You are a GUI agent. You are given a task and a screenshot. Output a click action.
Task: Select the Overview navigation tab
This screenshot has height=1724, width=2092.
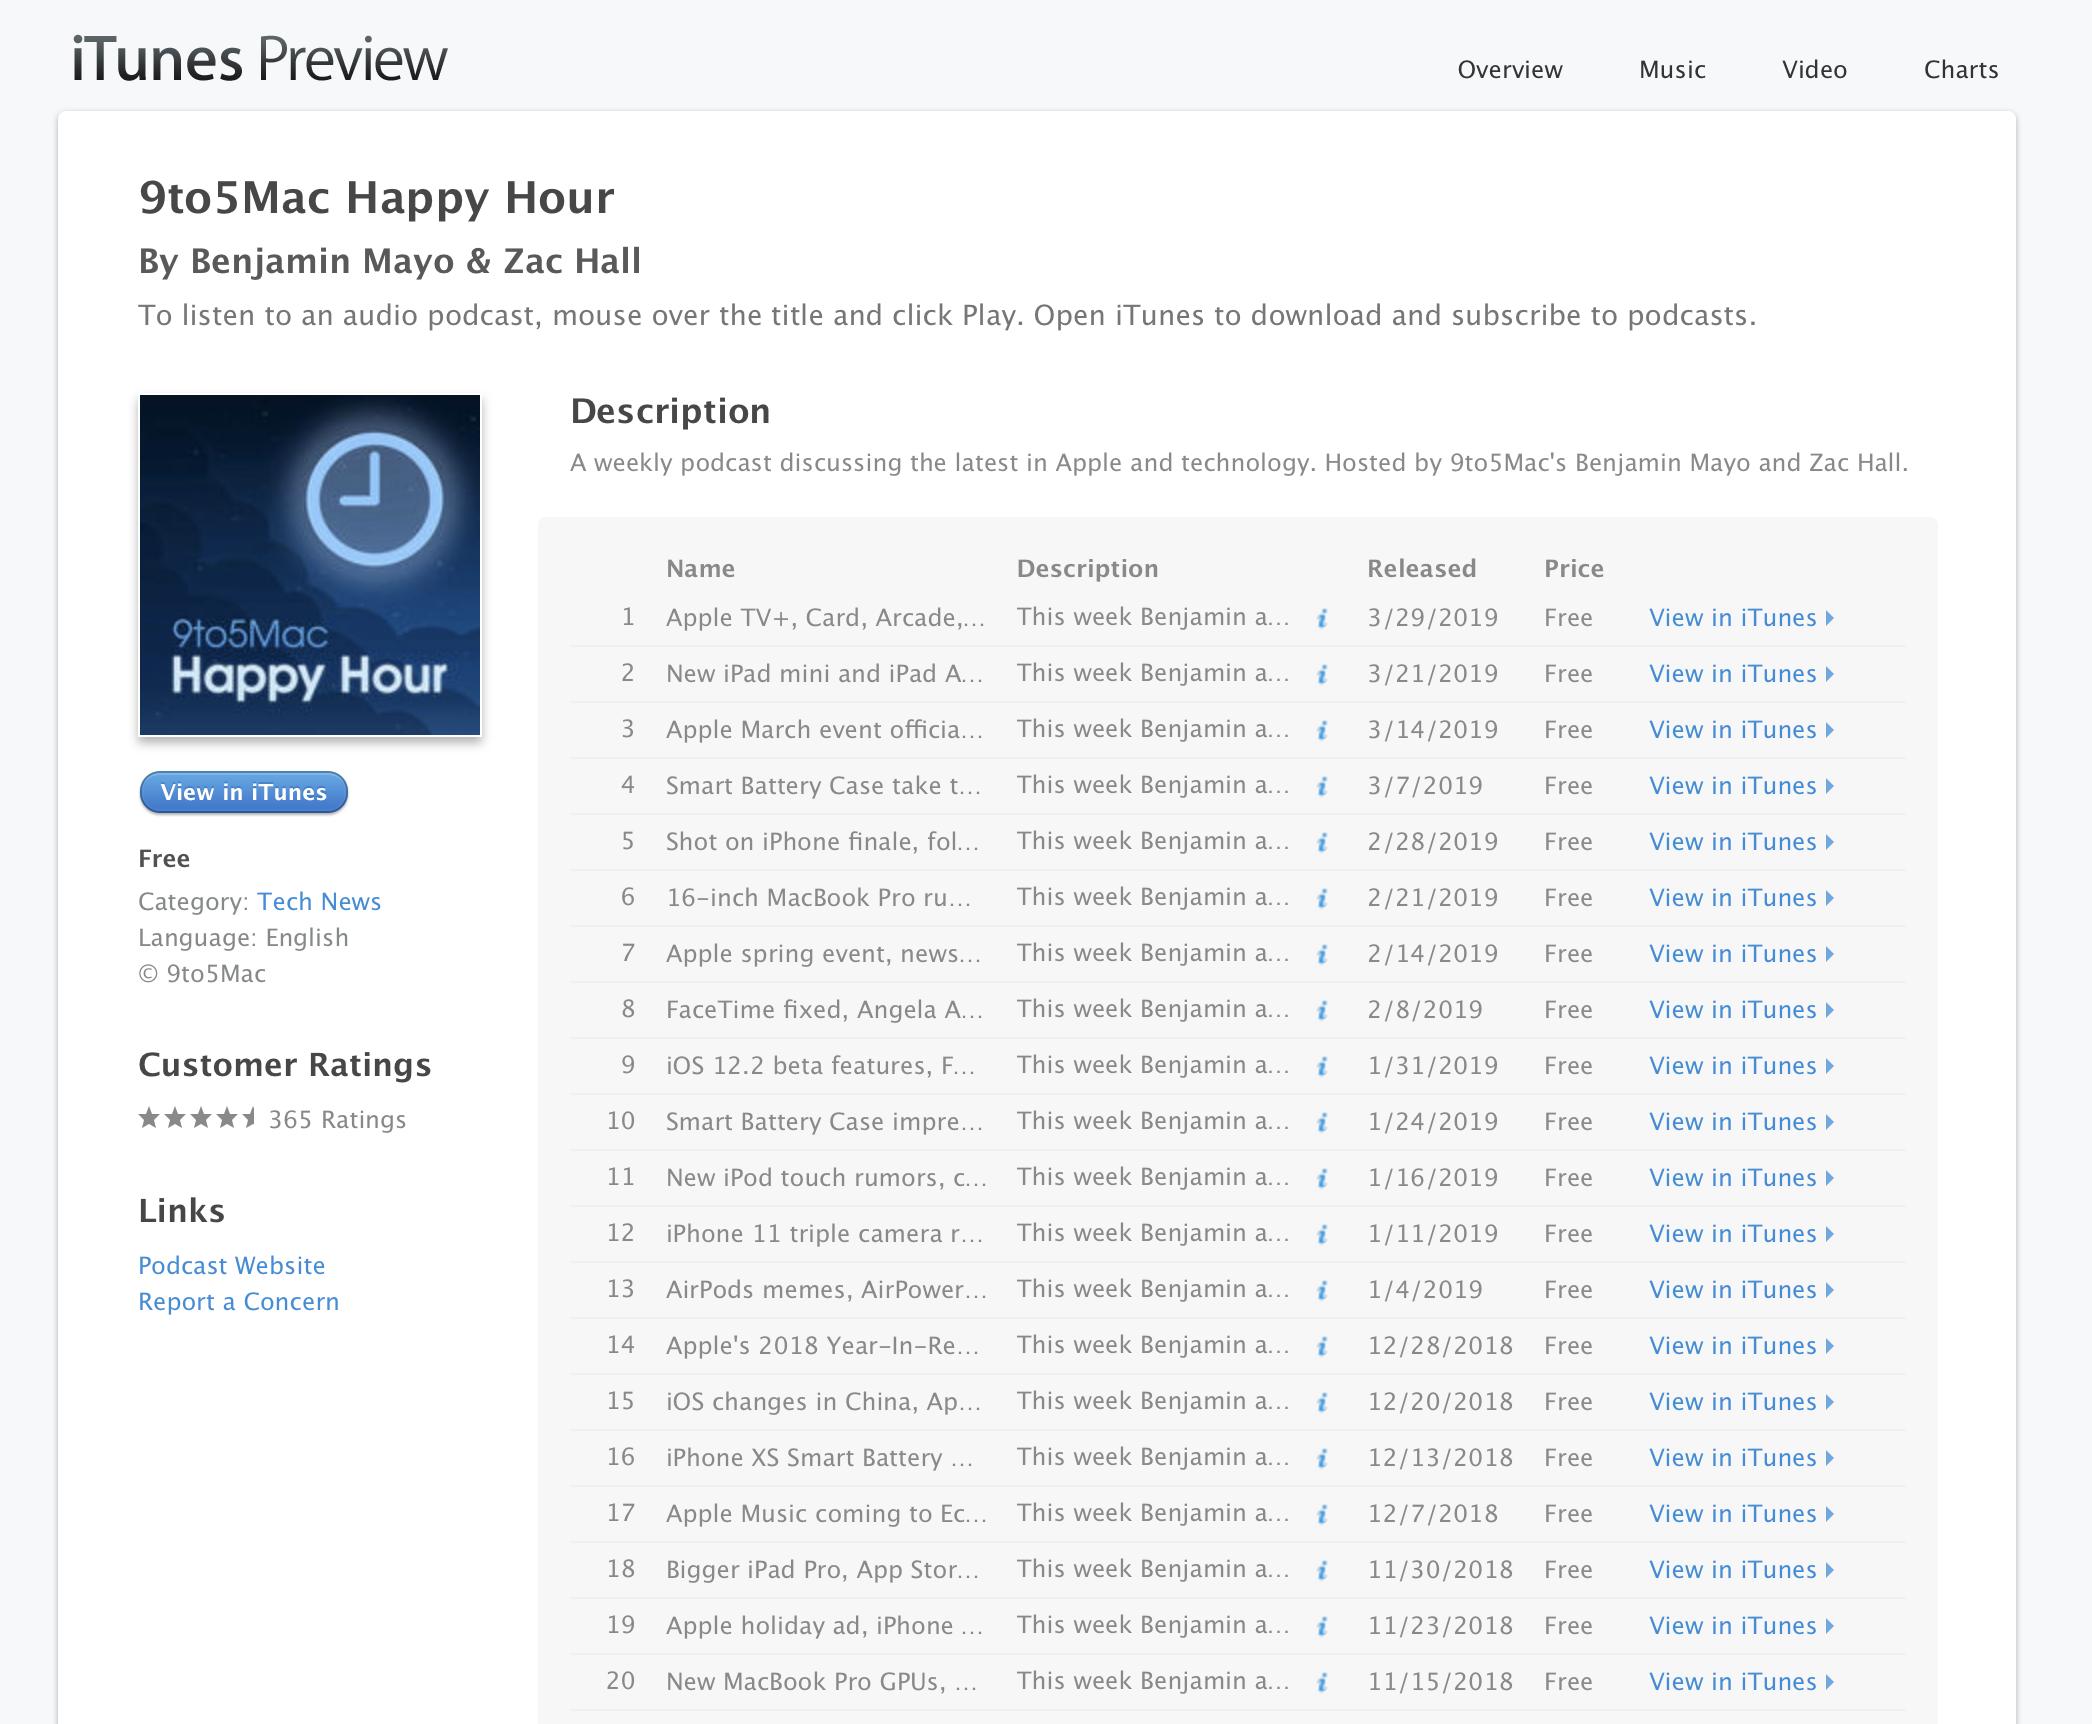point(1510,70)
